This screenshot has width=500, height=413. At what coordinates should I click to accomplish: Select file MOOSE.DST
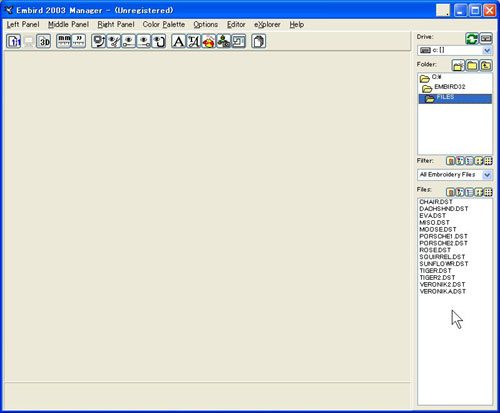[x=438, y=230]
